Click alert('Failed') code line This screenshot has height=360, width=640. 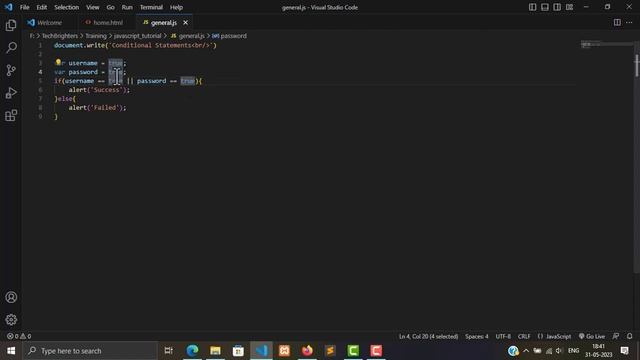97,108
